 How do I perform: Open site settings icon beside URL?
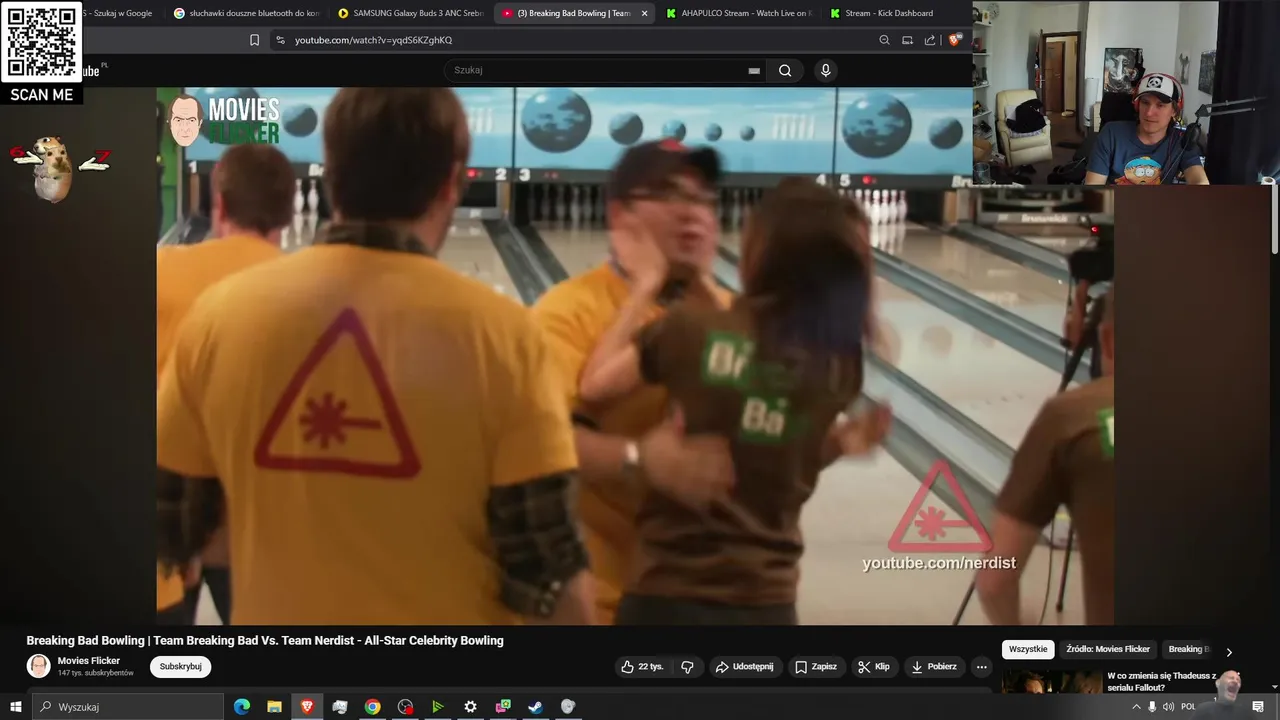pos(280,40)
